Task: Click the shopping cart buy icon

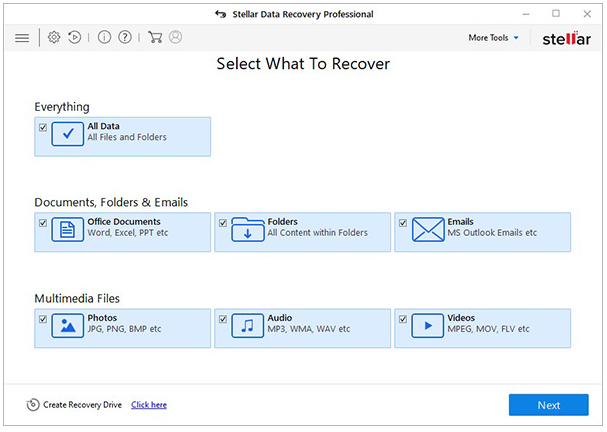Action: coord(155,37)
